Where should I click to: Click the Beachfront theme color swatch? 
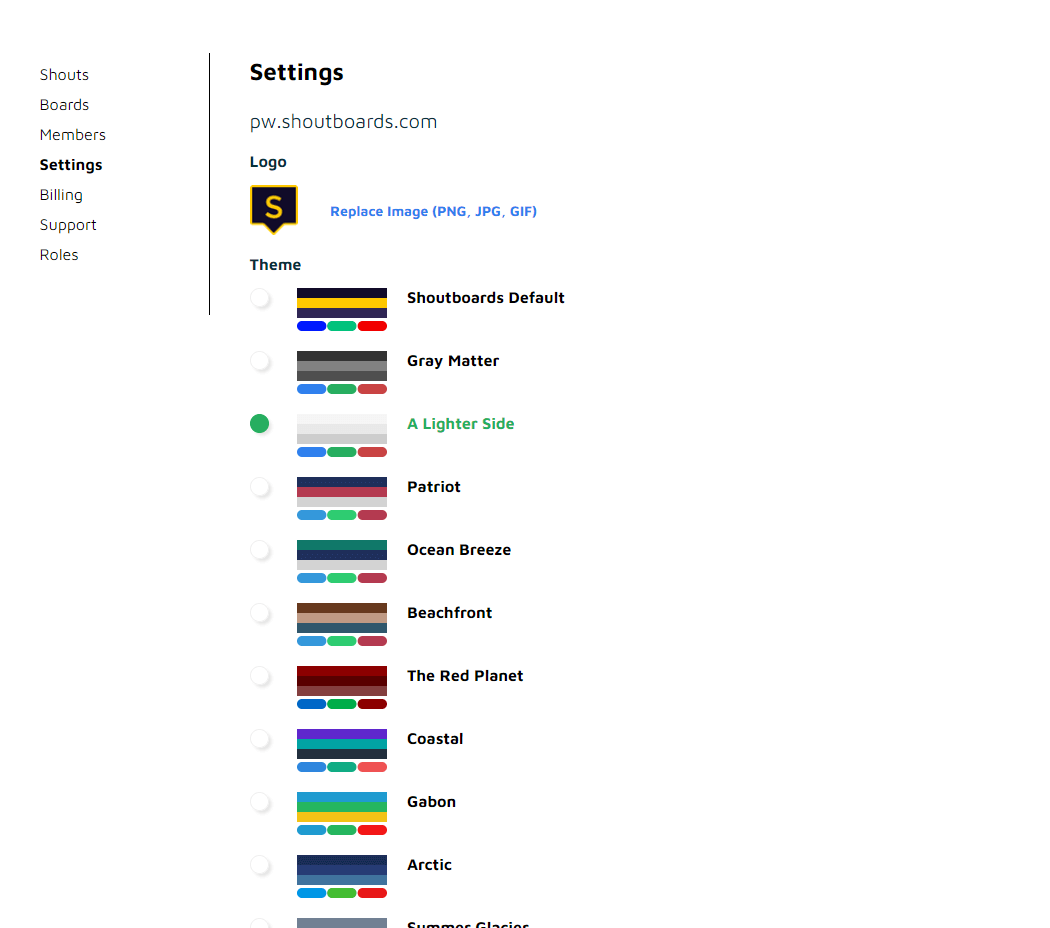341,624
